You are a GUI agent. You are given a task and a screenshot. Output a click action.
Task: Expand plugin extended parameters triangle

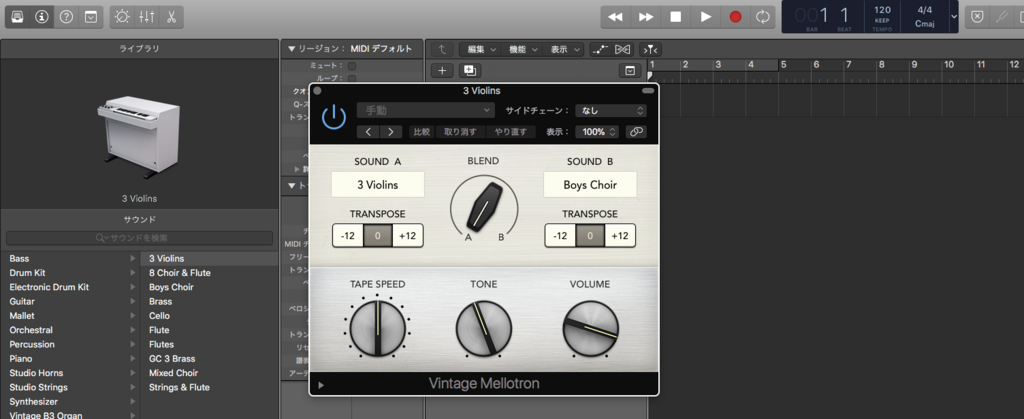pos(321,385)
